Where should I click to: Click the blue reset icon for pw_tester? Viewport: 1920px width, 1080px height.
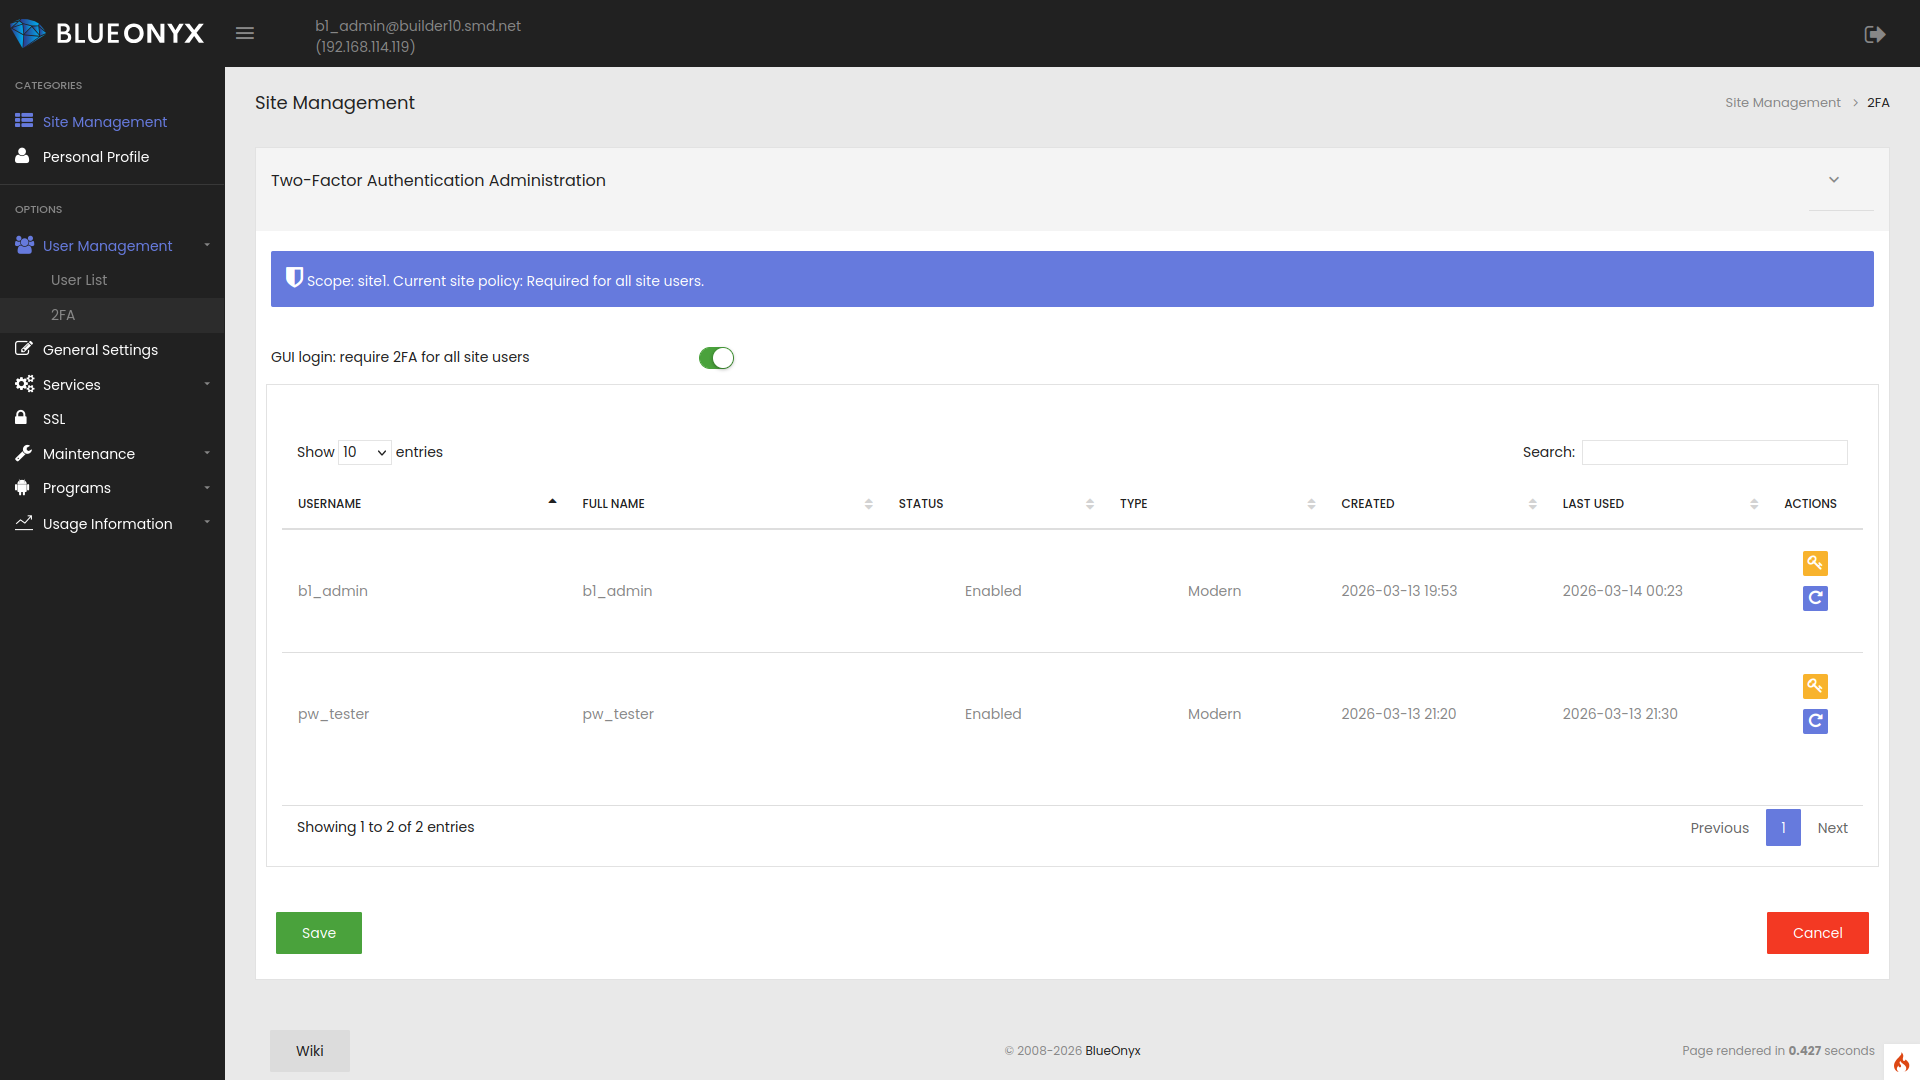click(1815, 721)
